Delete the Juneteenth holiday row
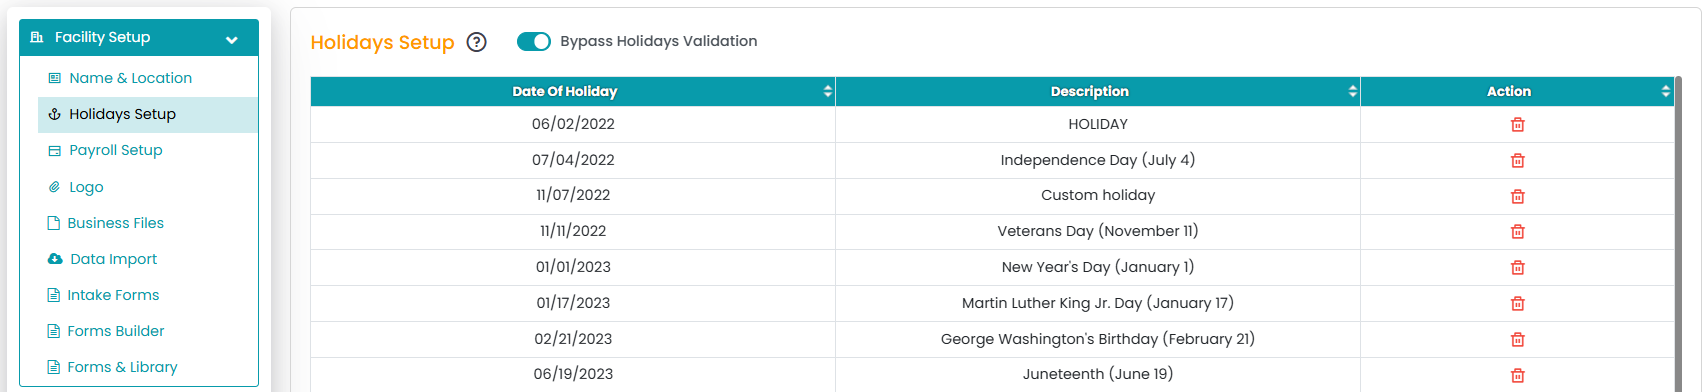The height and width of the screenshot is (392, 1704). pos(1517,375)
